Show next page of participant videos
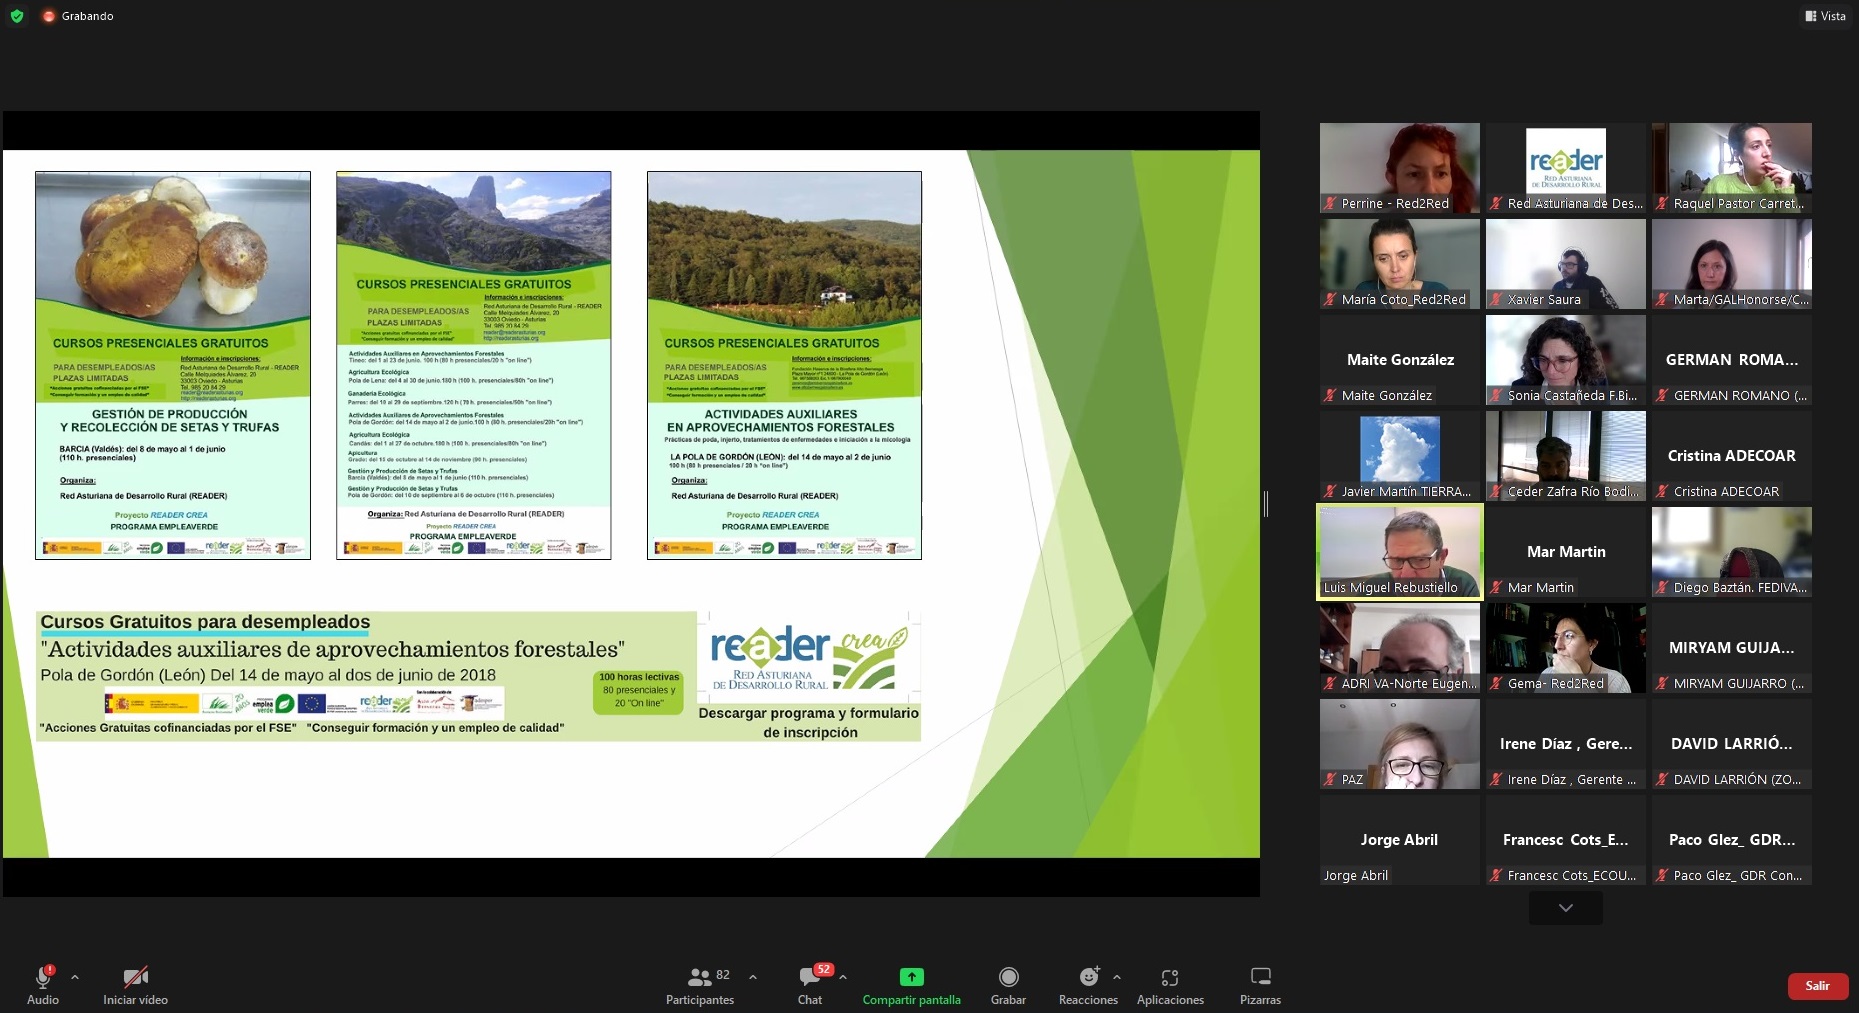Image resolution: width=1859 pixels, height=1013 pixels. tap(1565, 908)
